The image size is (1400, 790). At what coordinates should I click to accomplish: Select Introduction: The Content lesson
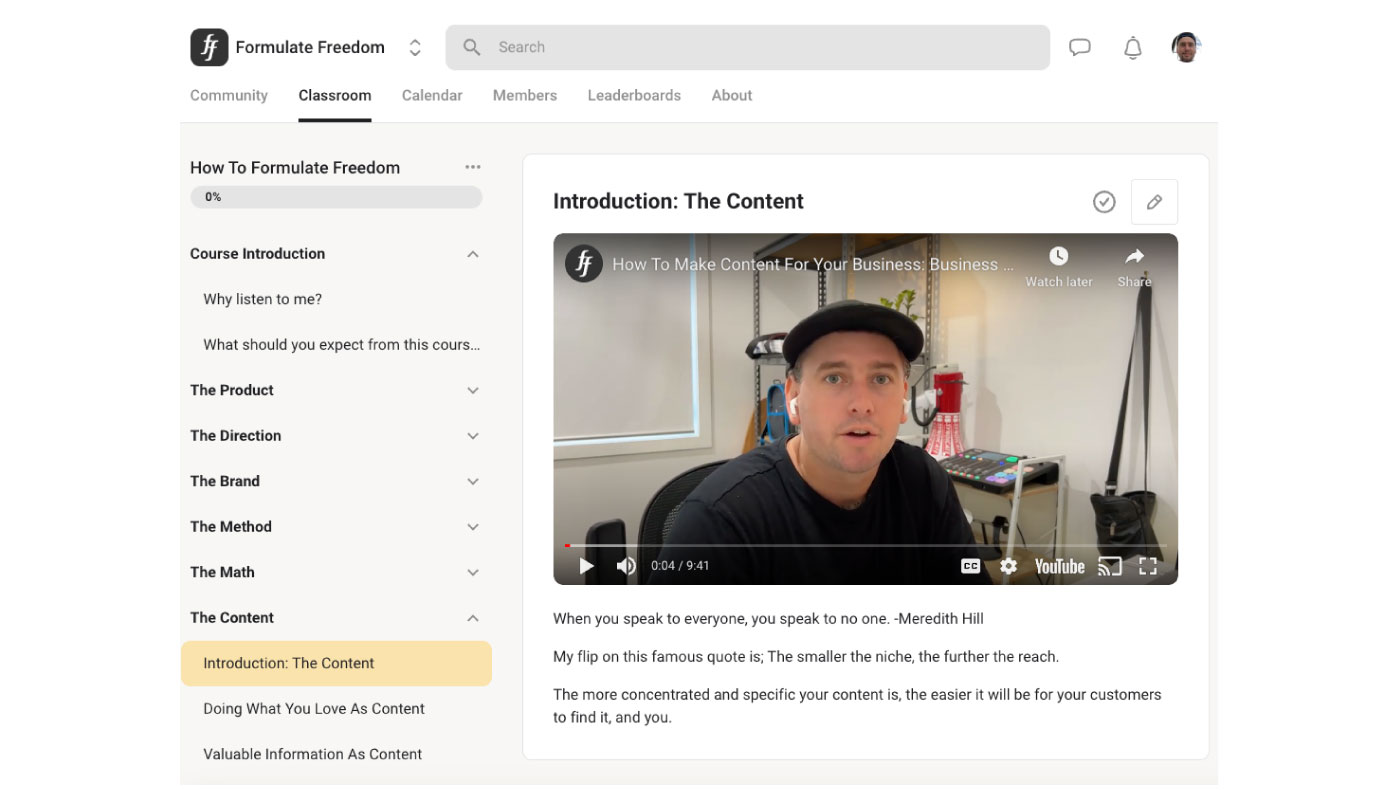336,663
